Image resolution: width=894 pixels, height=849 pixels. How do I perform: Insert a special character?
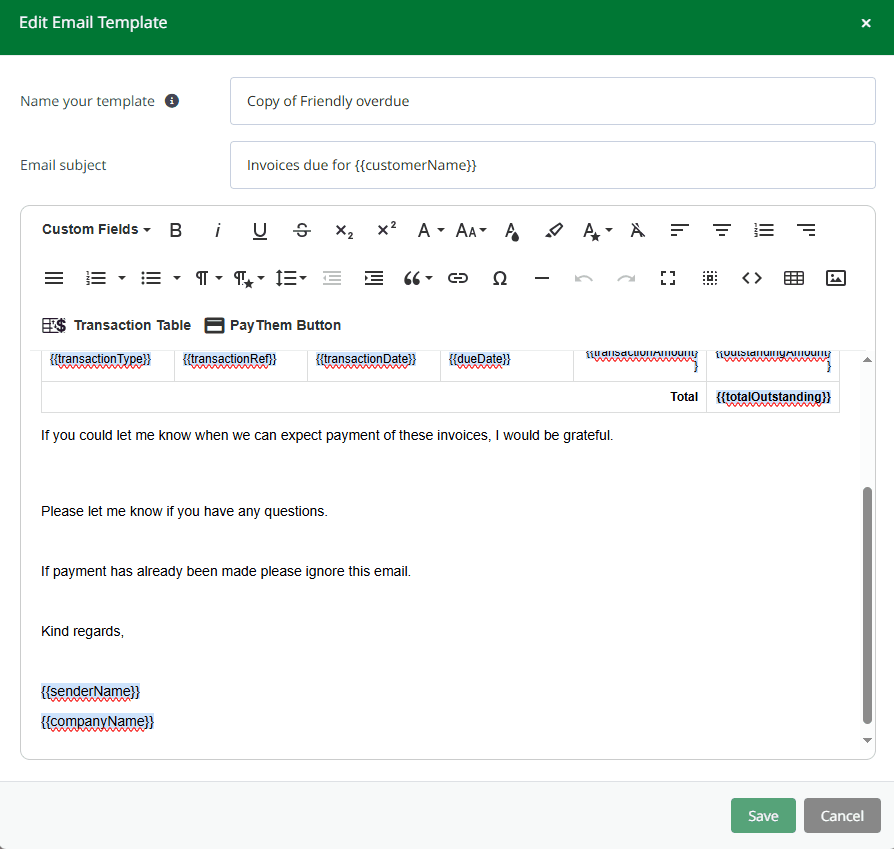click(x=499, y=278)
